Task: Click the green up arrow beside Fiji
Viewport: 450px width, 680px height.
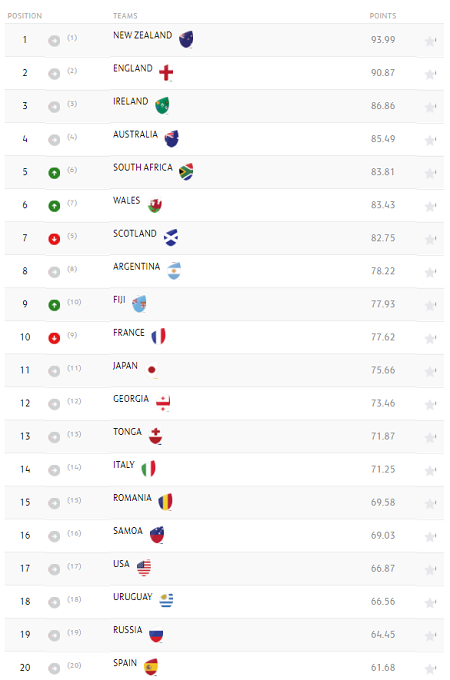Action: tap(54, 305)
